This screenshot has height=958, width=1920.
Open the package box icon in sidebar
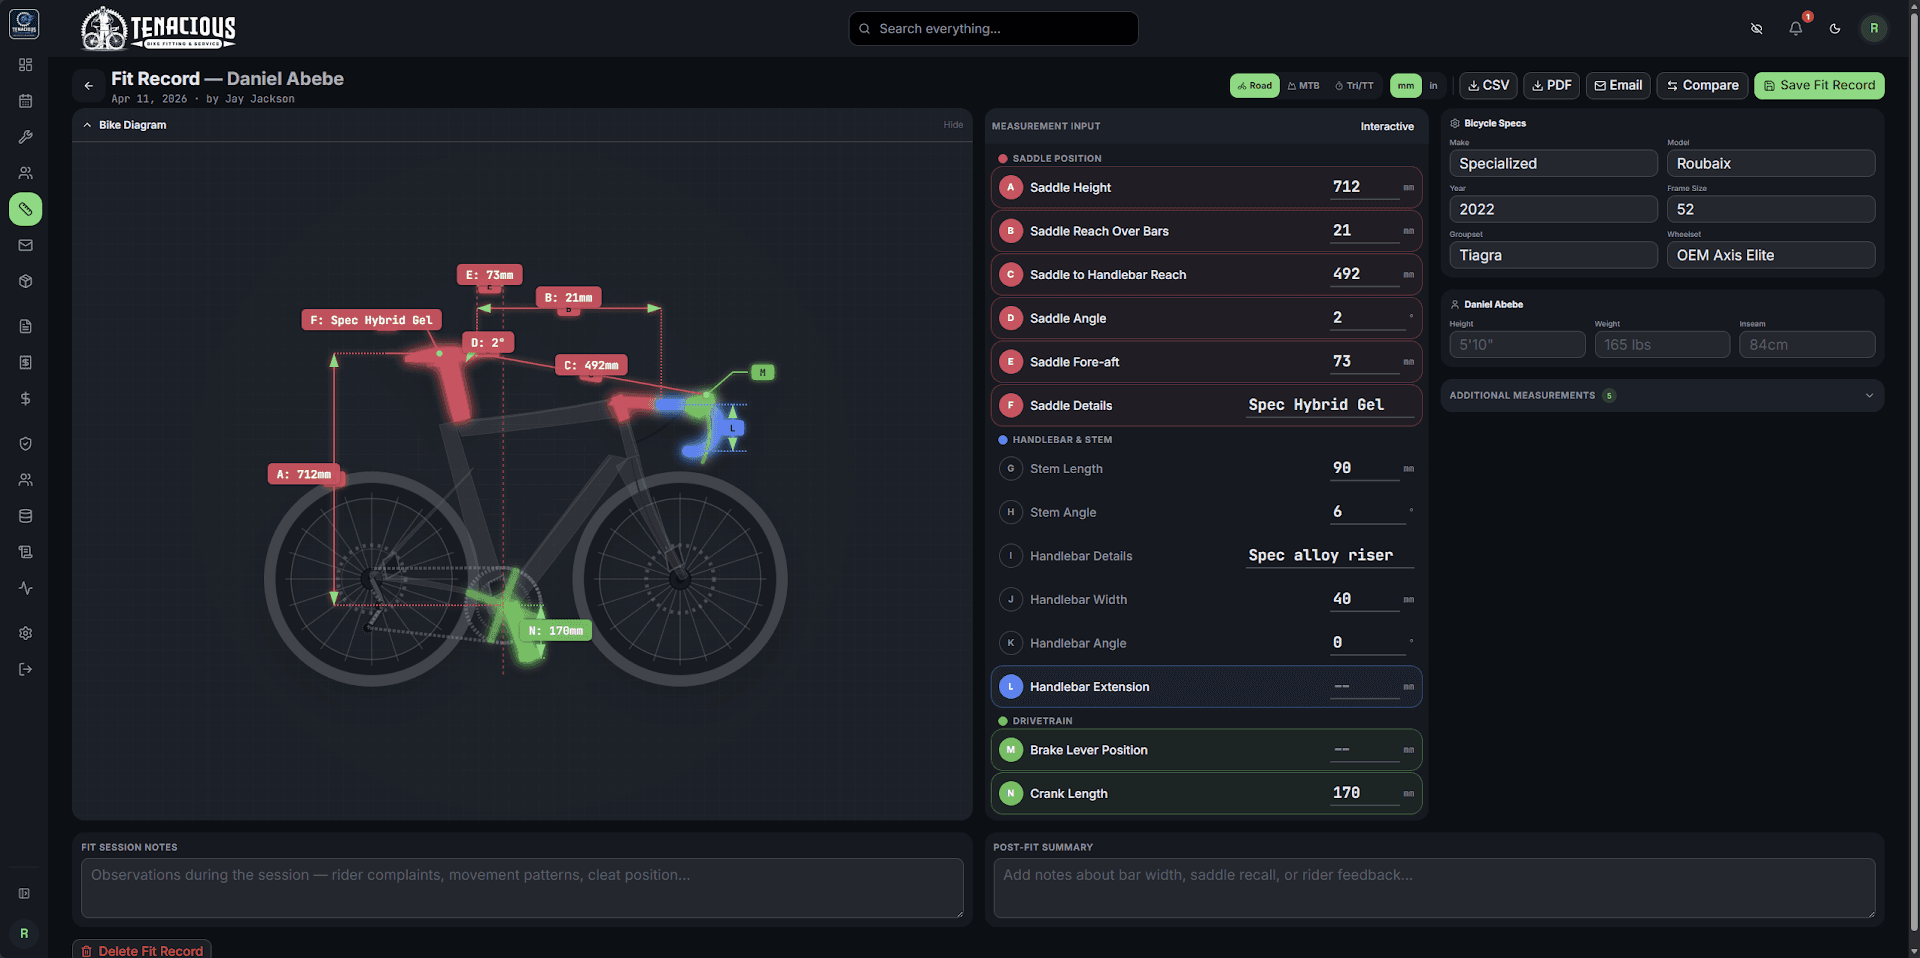tap(25, 281)
